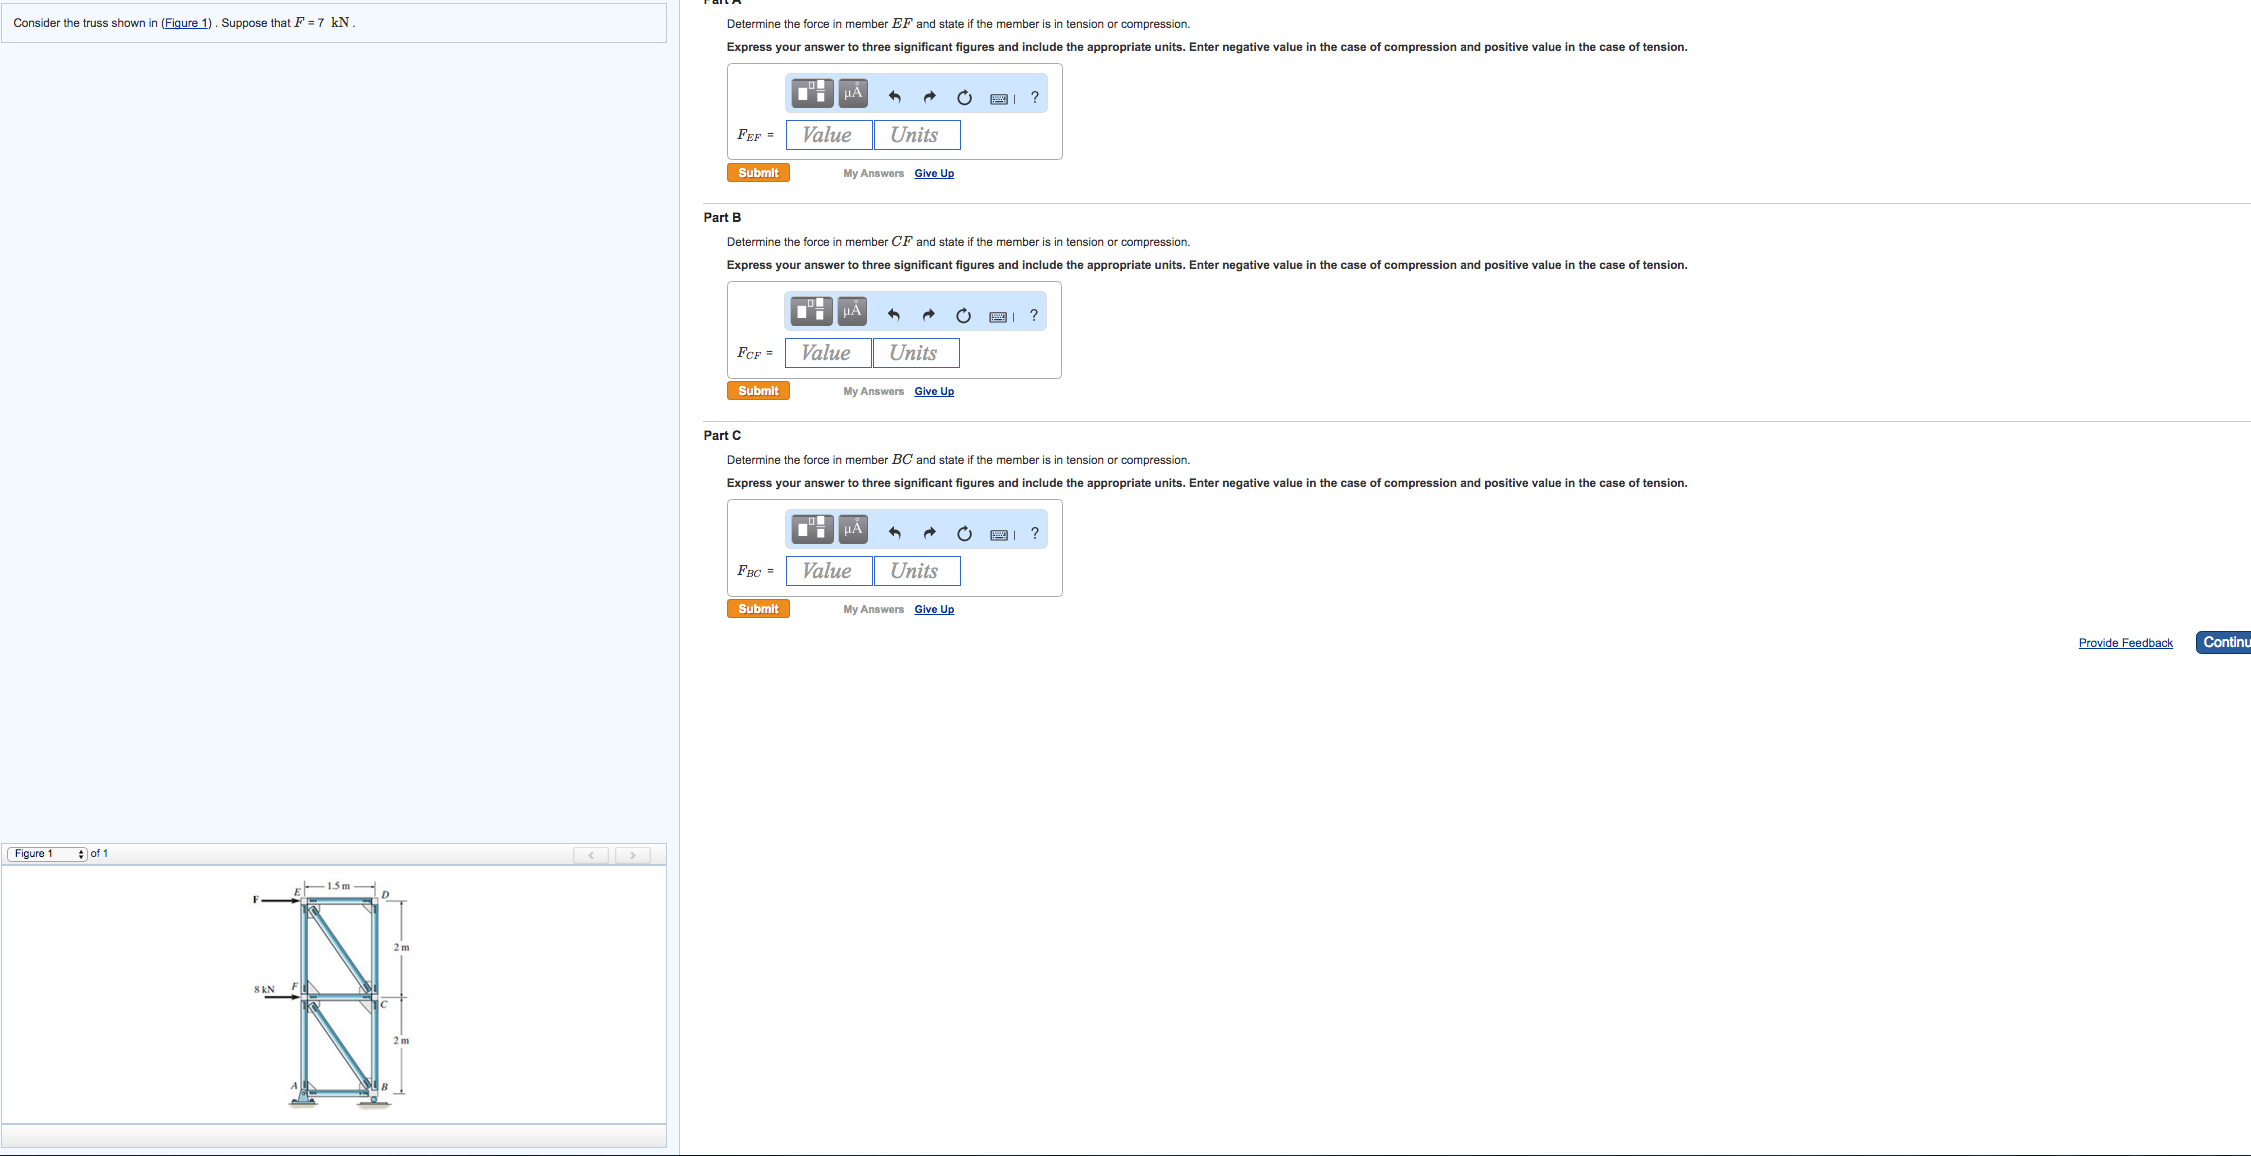Click the F_EF Value input field

click(x=828, y=135)
